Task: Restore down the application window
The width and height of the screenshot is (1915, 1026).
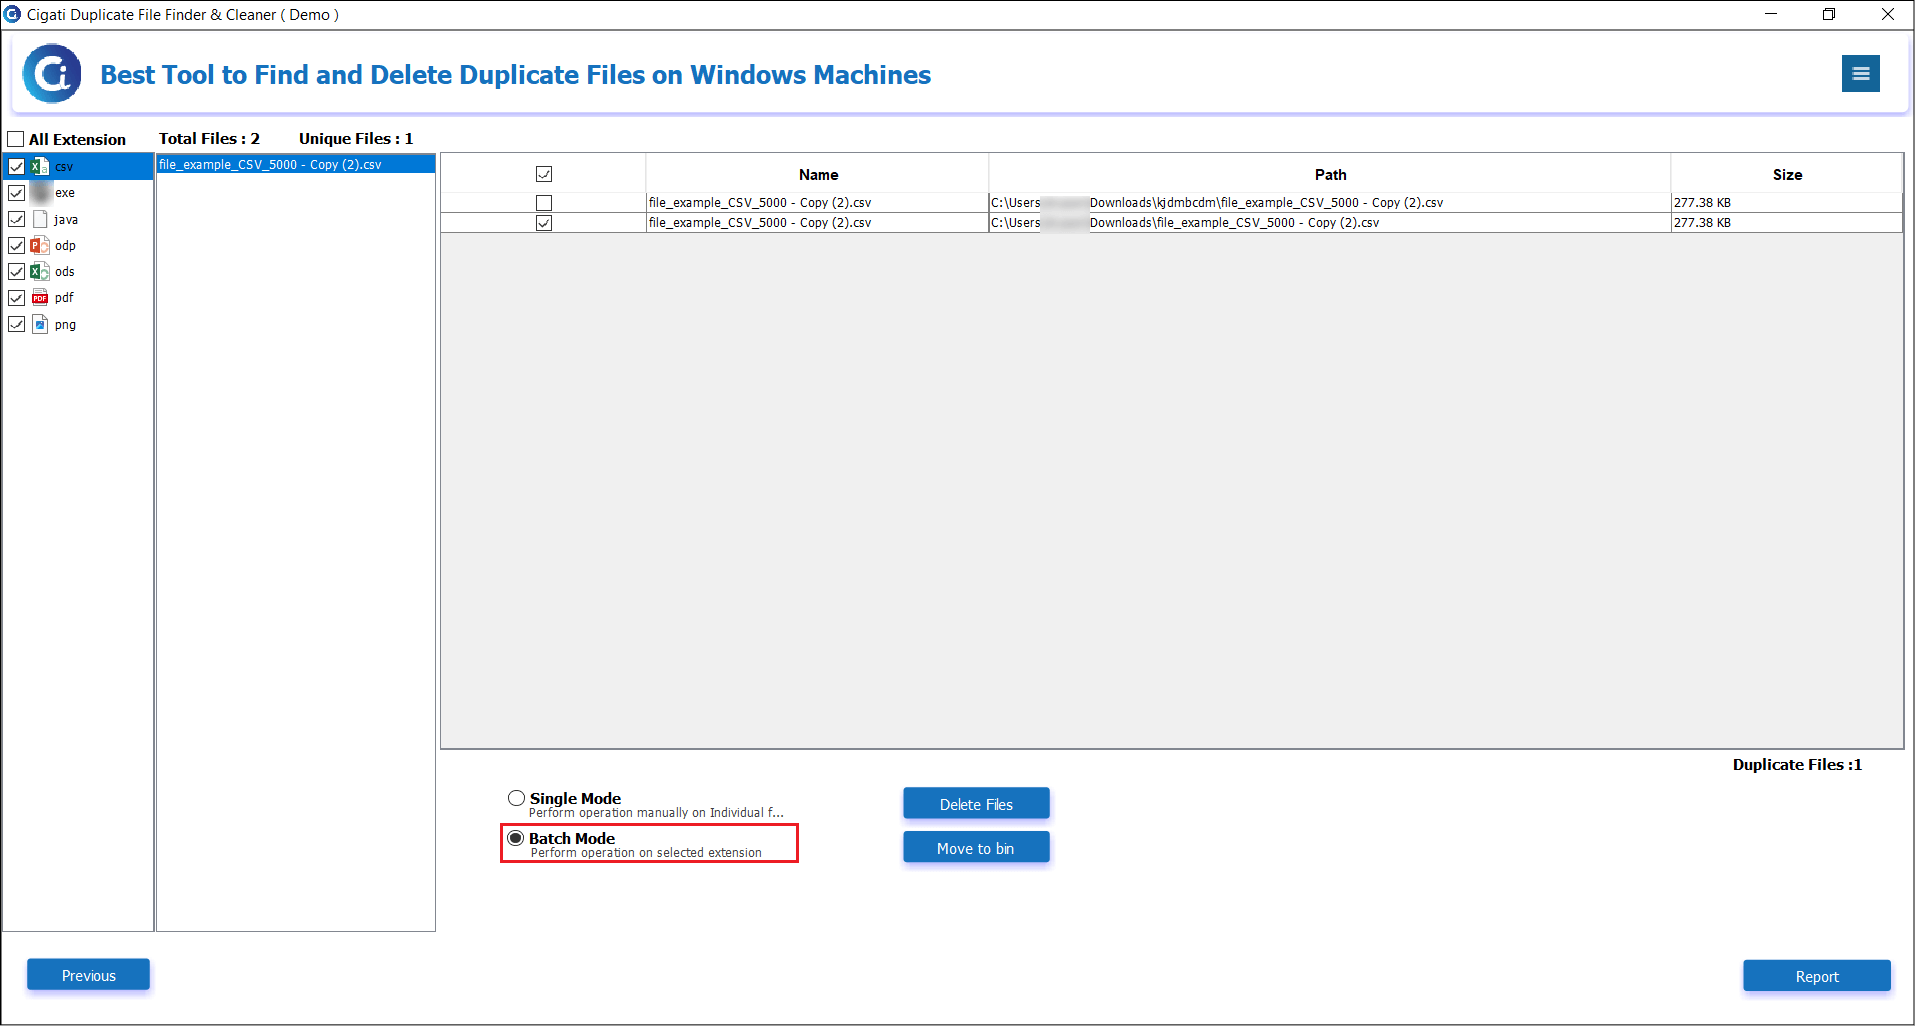Action: [1829, 14]
